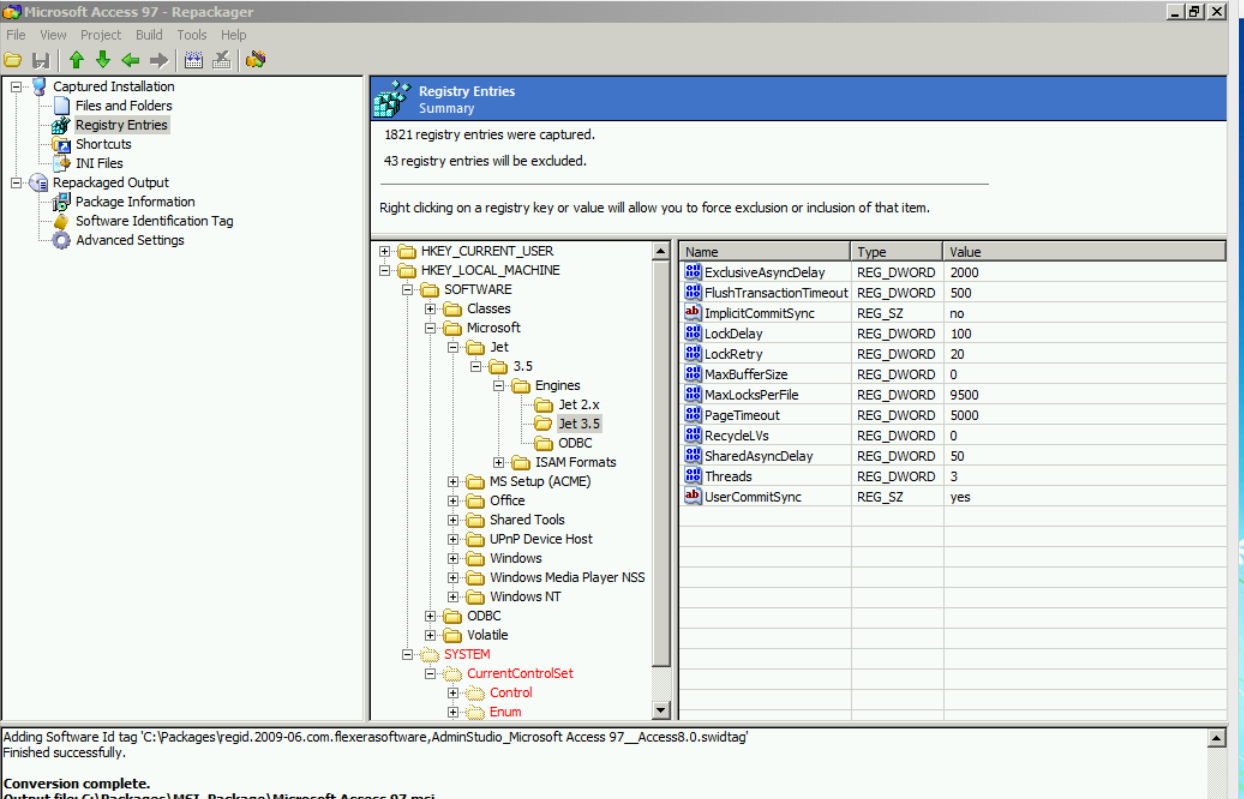Viewport: 1244px width, 799px height.
Task: Click the Save floppy disk toolbar icon
Action: [41, 60]
